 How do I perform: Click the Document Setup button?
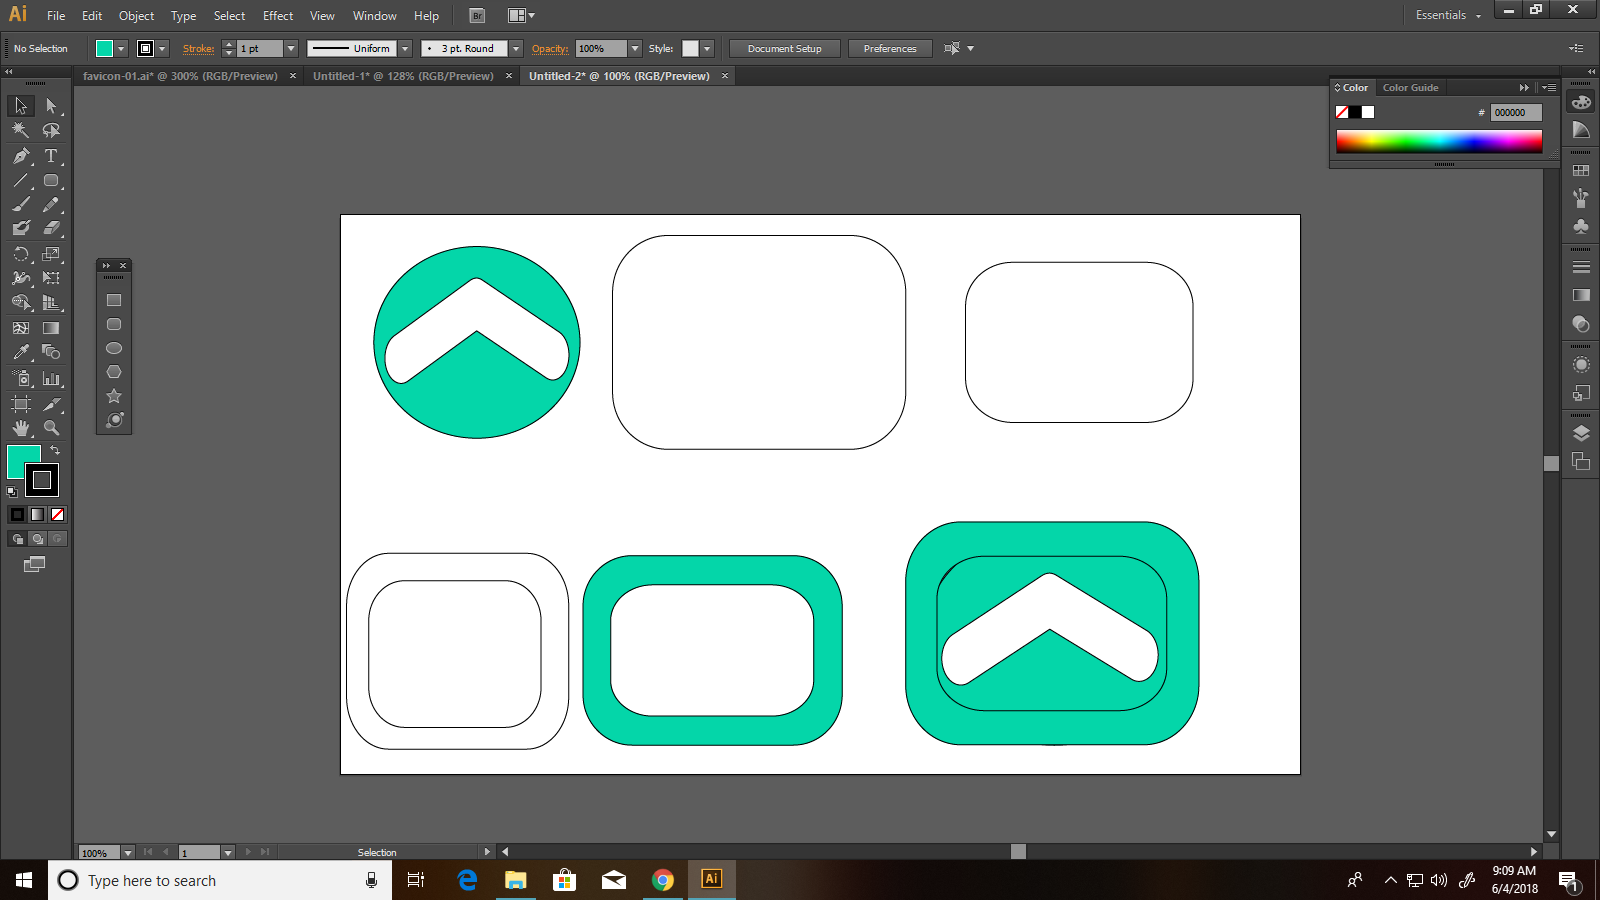pos(784,47)
